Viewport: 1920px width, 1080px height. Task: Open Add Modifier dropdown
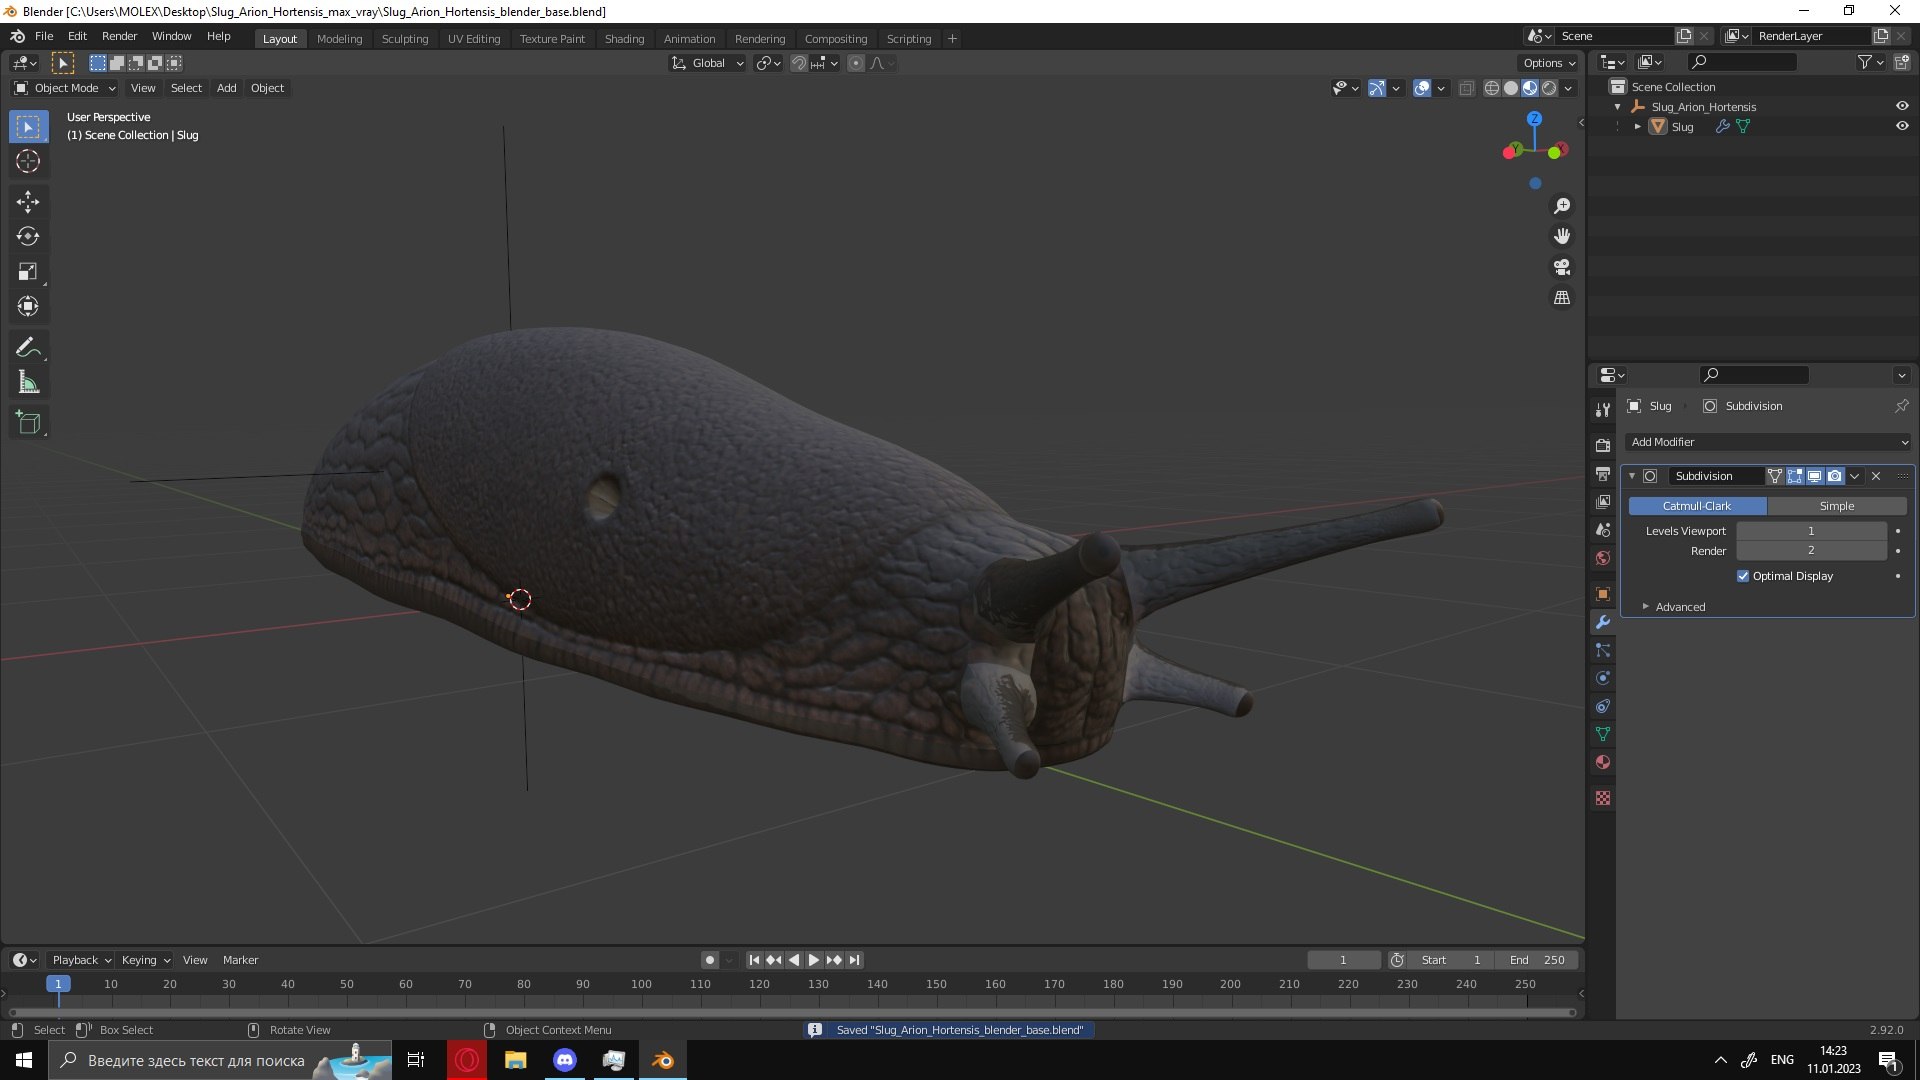coord(1768,442)
